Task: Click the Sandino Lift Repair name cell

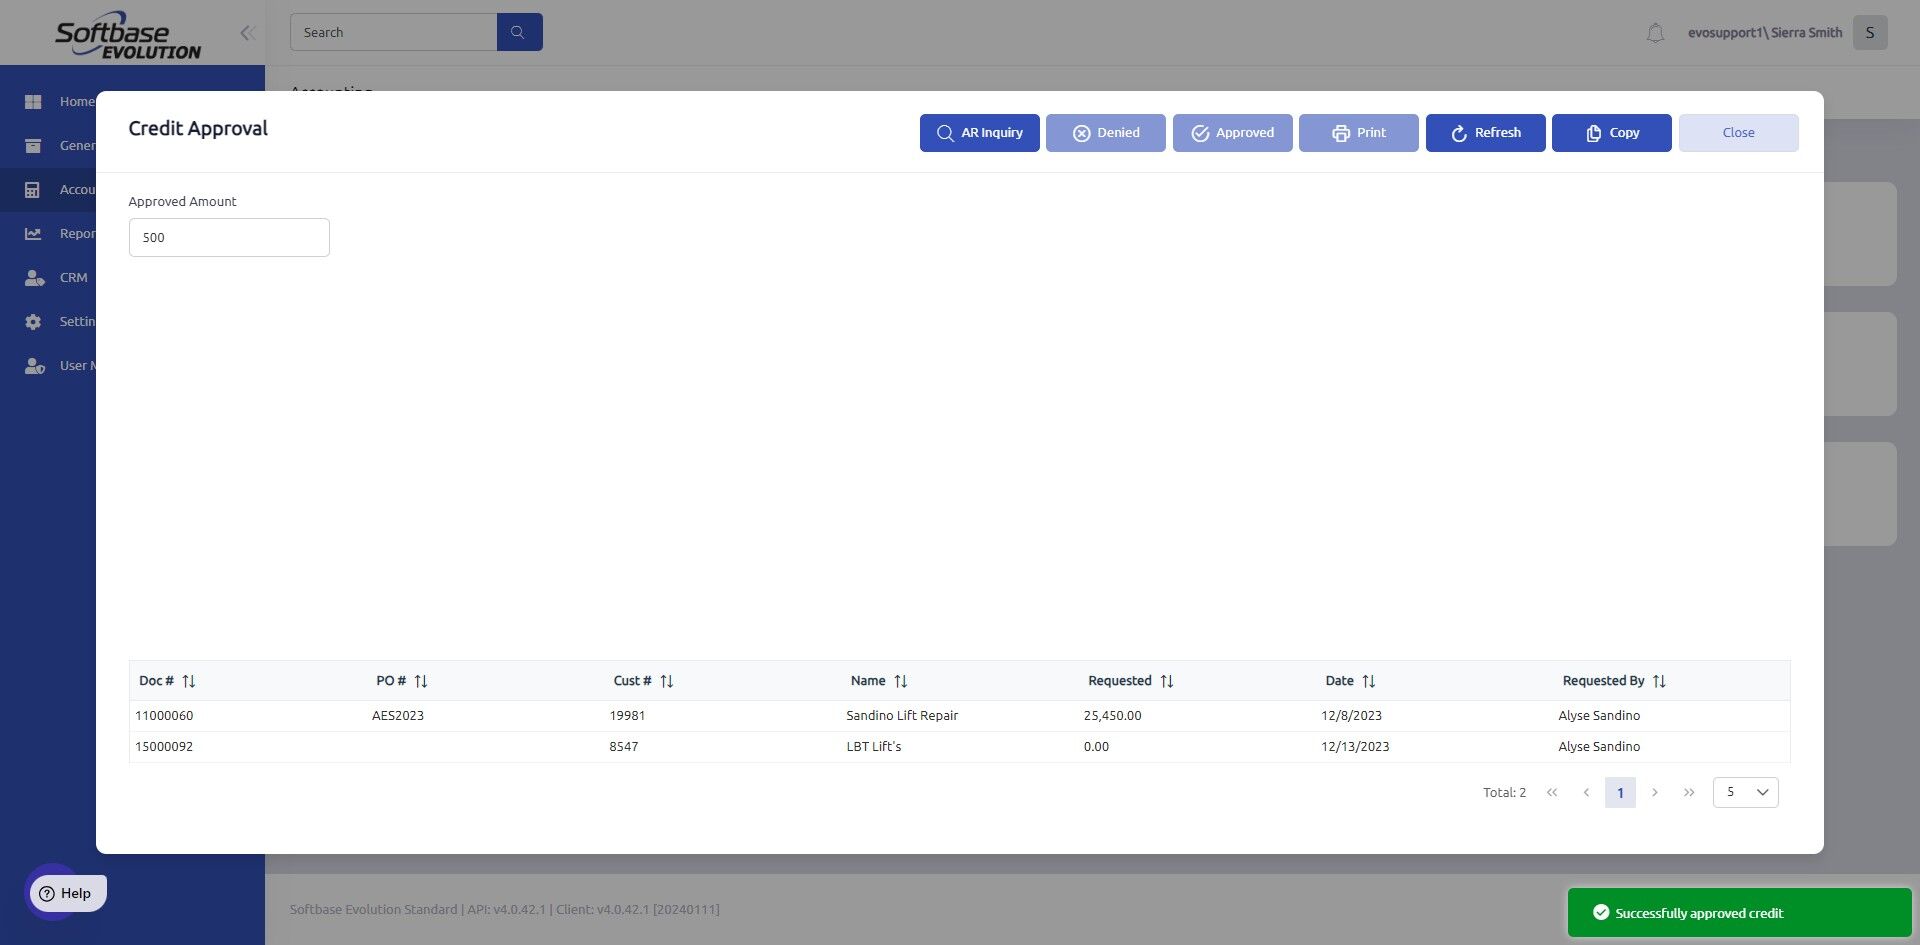Action: point(902,716)
